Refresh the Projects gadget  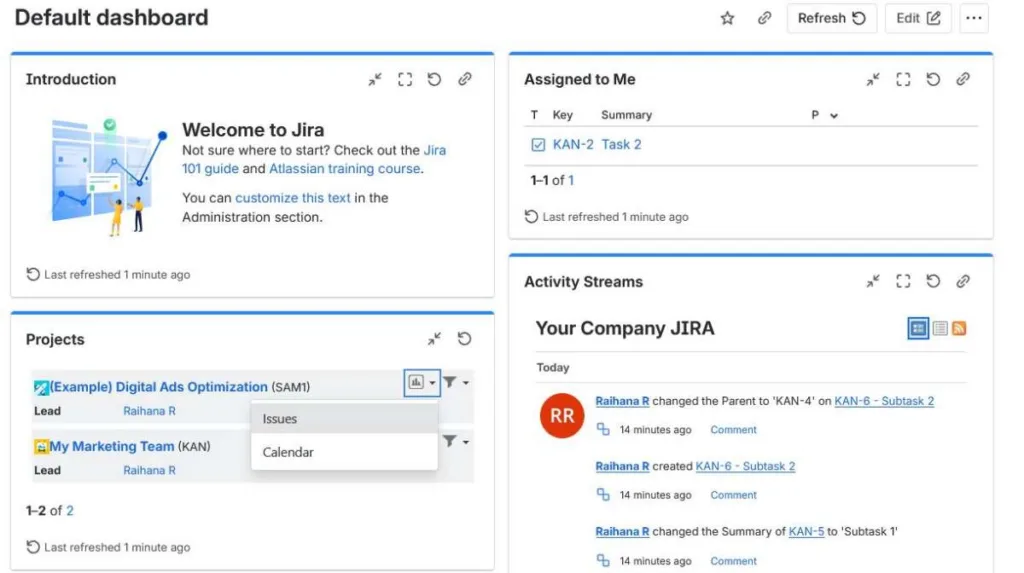click(464, 339)
